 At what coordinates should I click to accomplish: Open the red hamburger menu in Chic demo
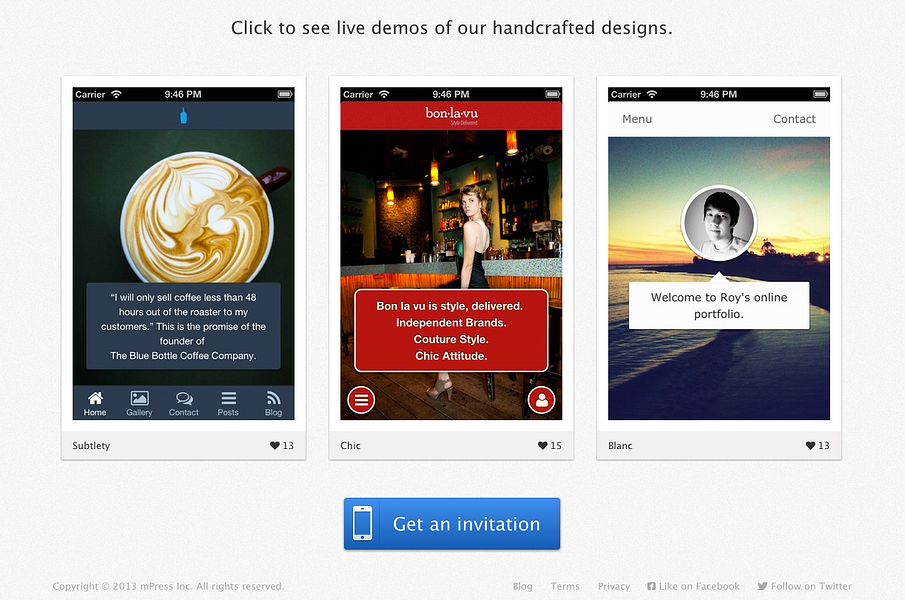click(x=361, y=400)
